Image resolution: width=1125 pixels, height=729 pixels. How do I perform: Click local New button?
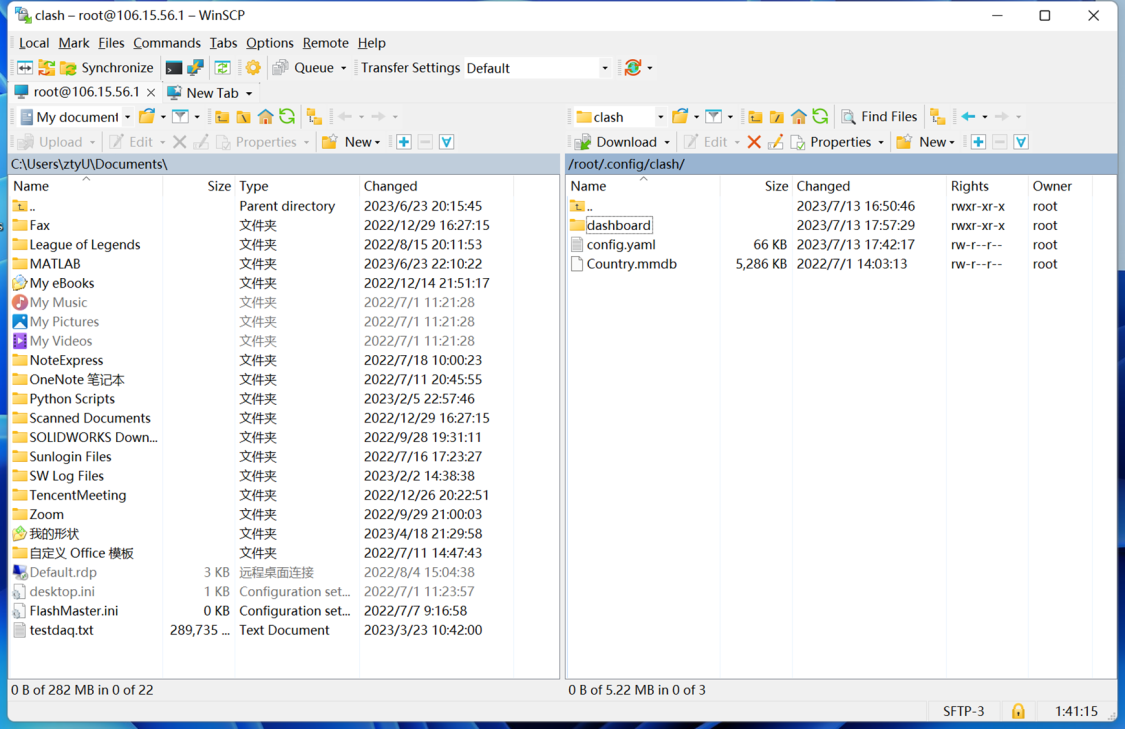tap(352, 142)
